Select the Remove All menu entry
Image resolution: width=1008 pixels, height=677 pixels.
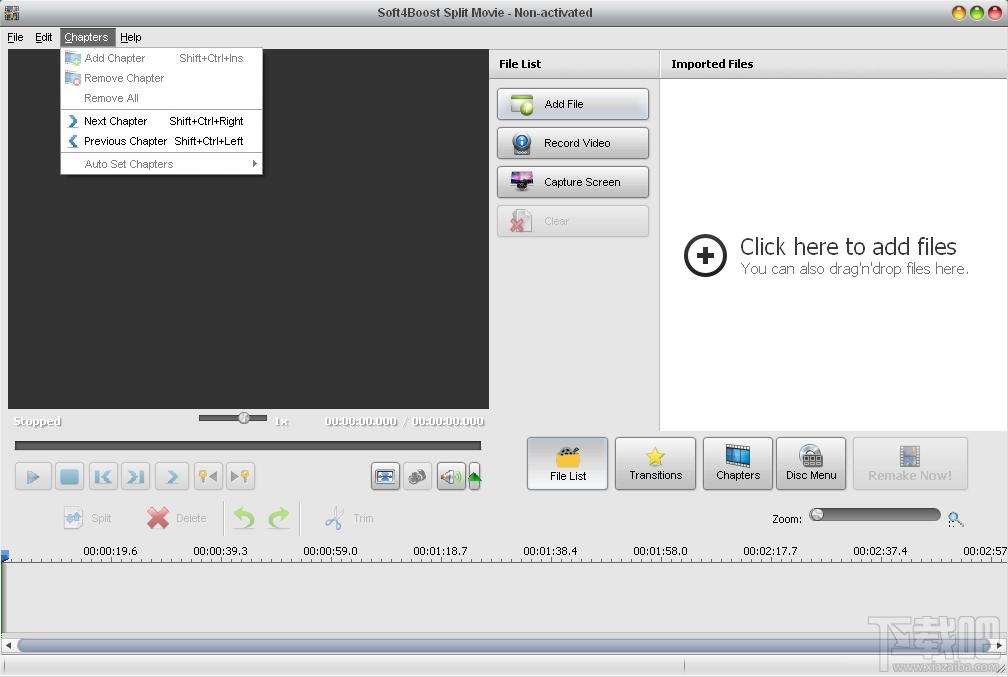click(161, 98)
